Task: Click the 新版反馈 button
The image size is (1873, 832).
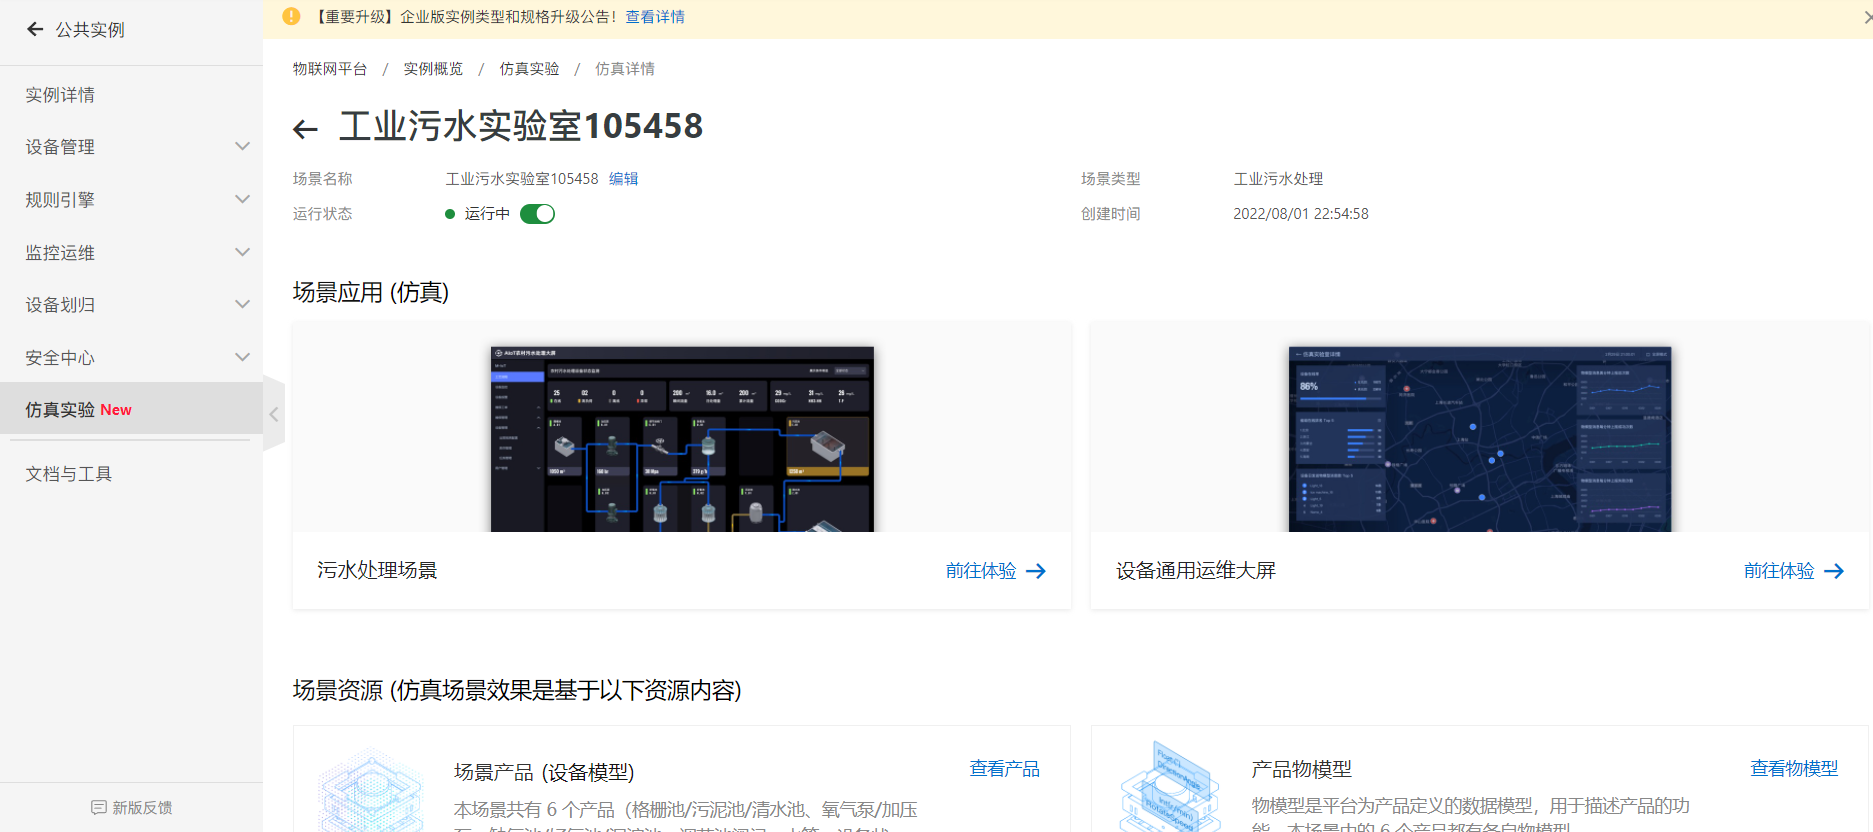Action: [131, 807]
